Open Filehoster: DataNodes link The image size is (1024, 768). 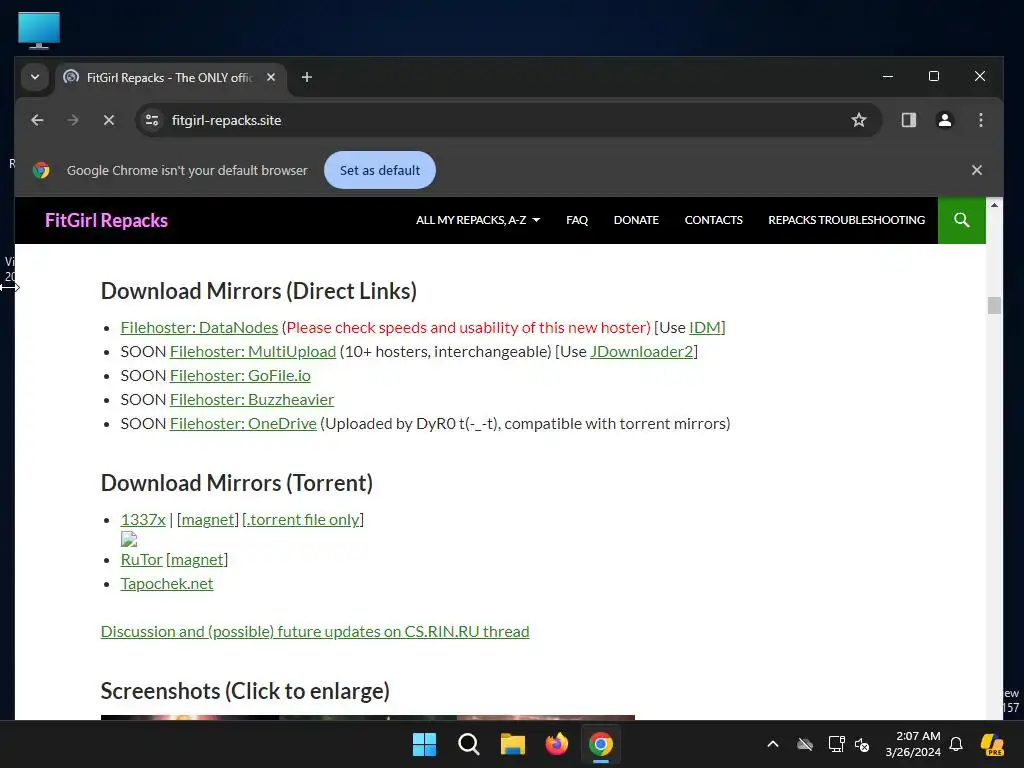[x=199, y=328]
